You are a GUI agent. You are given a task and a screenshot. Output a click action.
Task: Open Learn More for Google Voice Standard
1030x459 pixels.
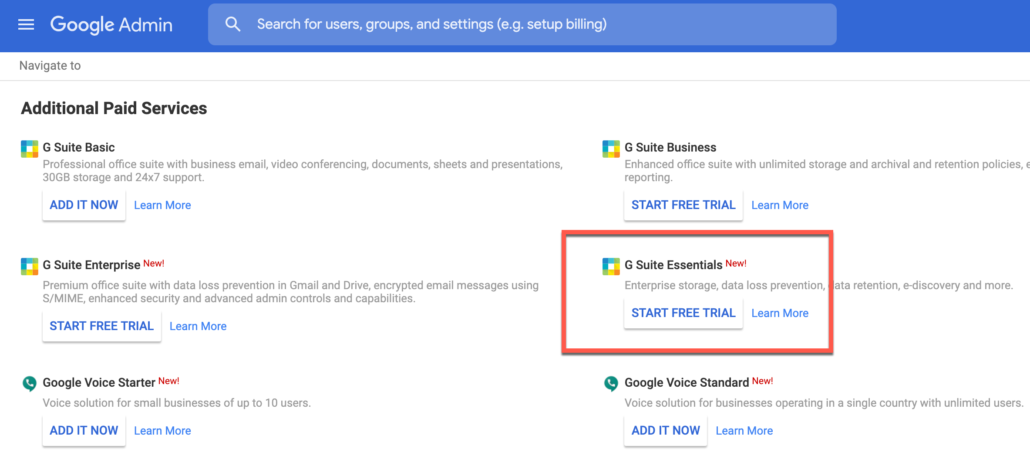pos(744,431)
